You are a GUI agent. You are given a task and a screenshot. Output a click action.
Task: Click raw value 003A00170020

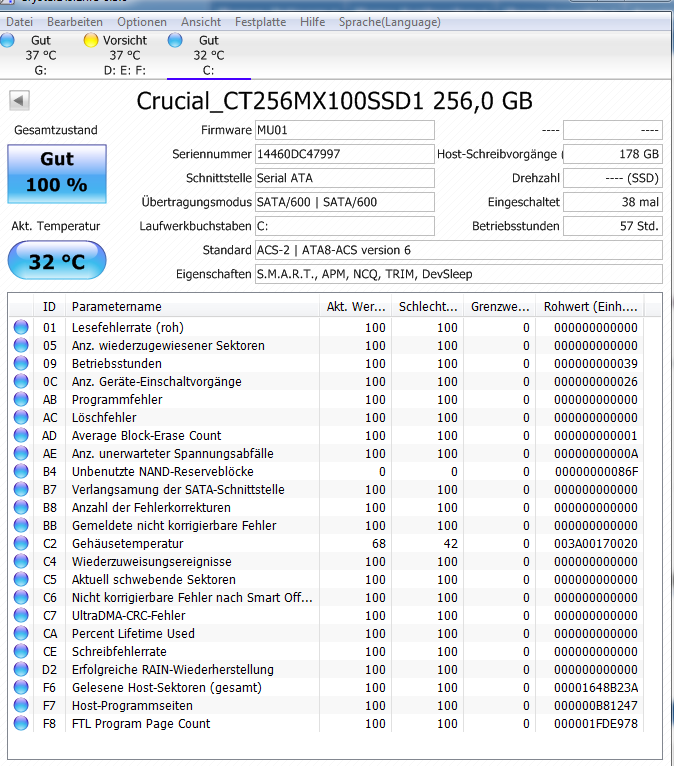point(595,543)
